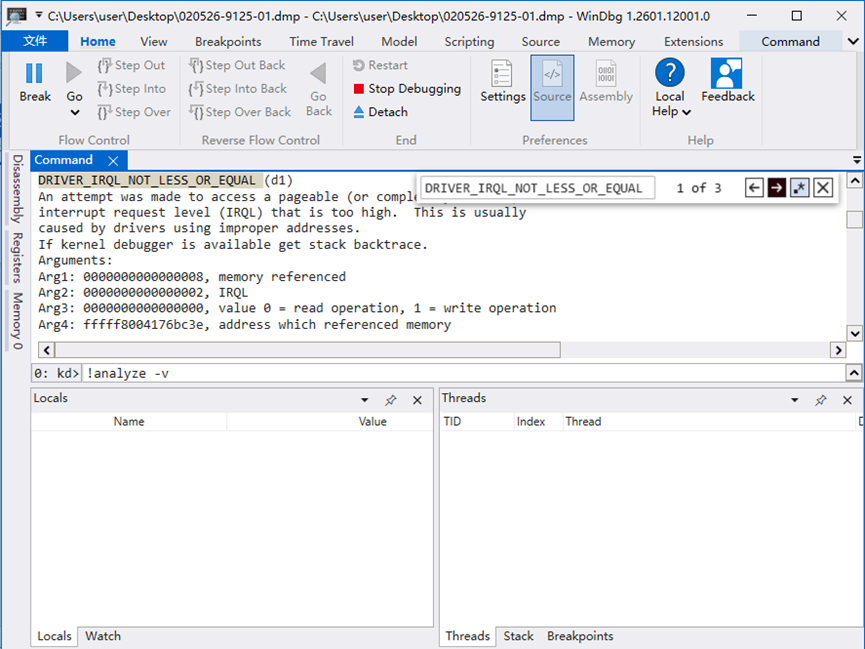
Task: Open the Time Travel ribbon tab
Action: click(x=321, y=42)
